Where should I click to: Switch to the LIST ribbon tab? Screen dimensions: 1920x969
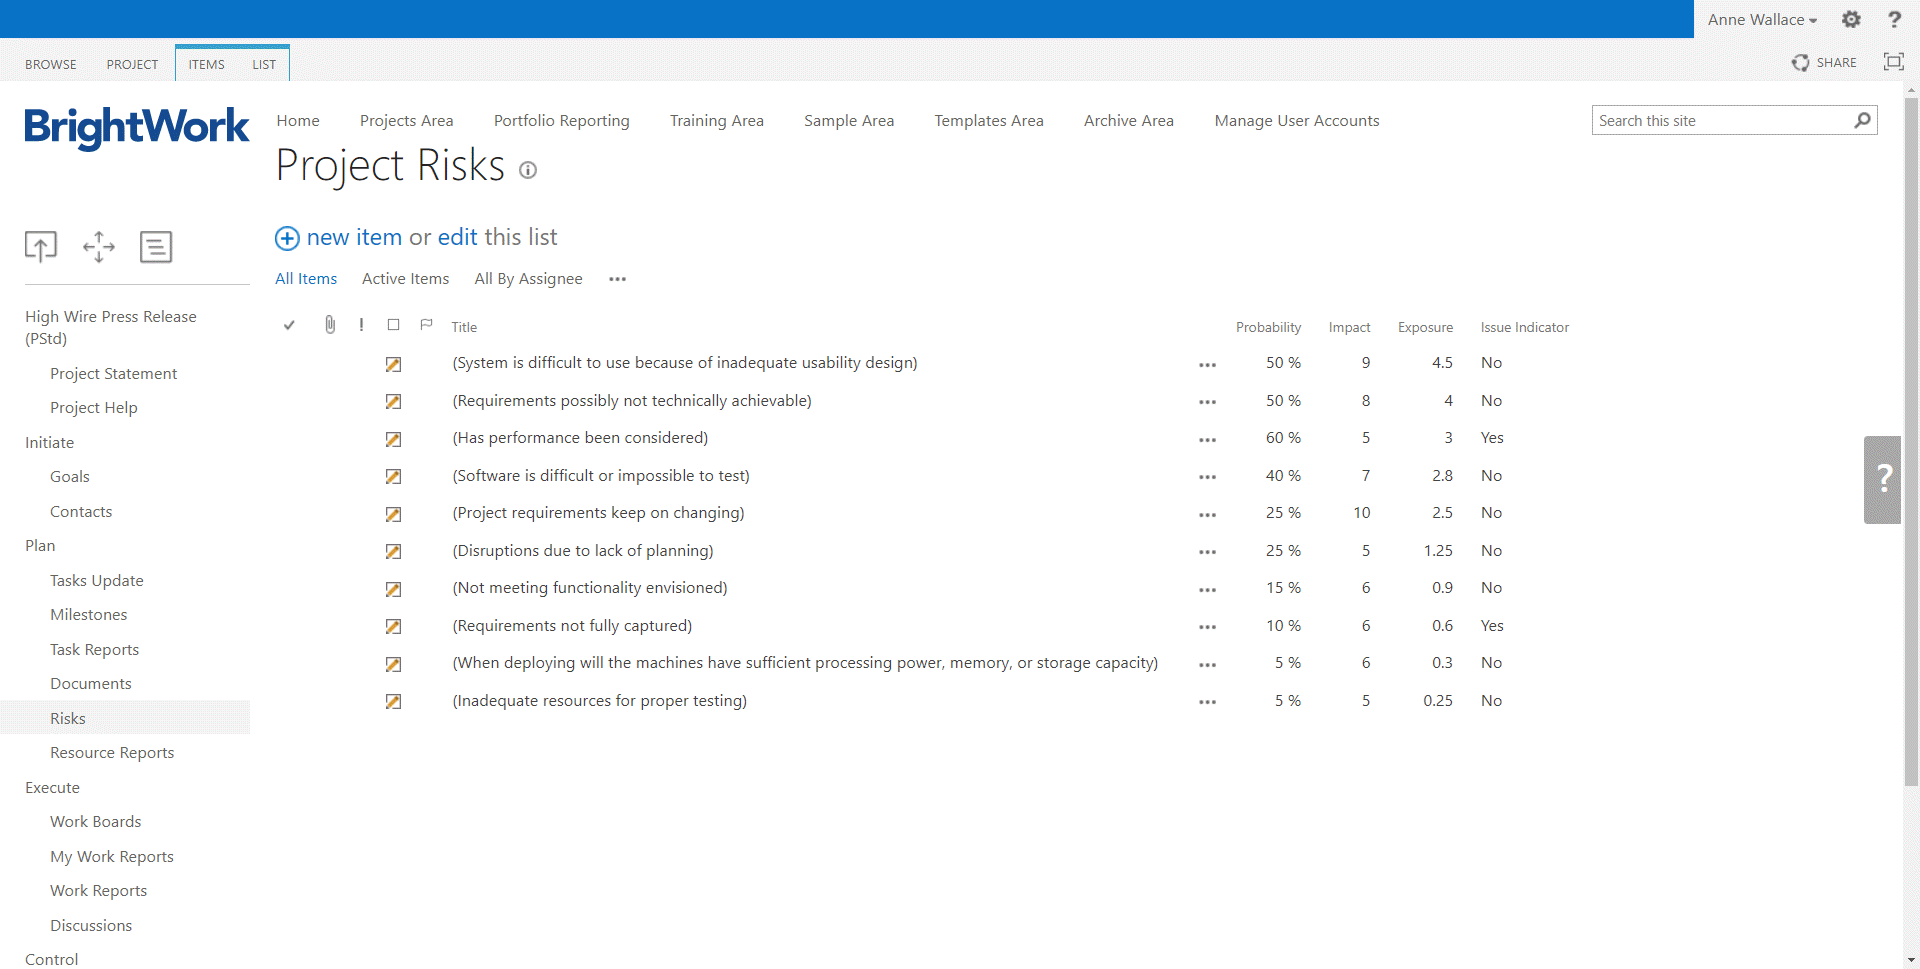[x=264, y=64]
